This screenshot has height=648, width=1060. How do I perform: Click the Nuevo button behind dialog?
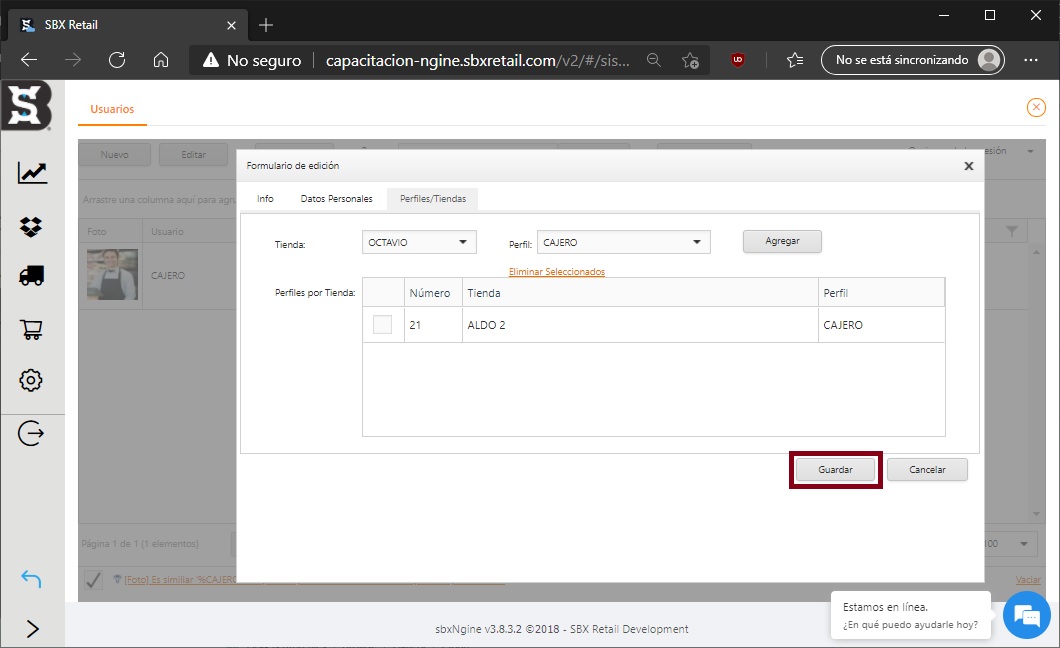coord(114,155)
